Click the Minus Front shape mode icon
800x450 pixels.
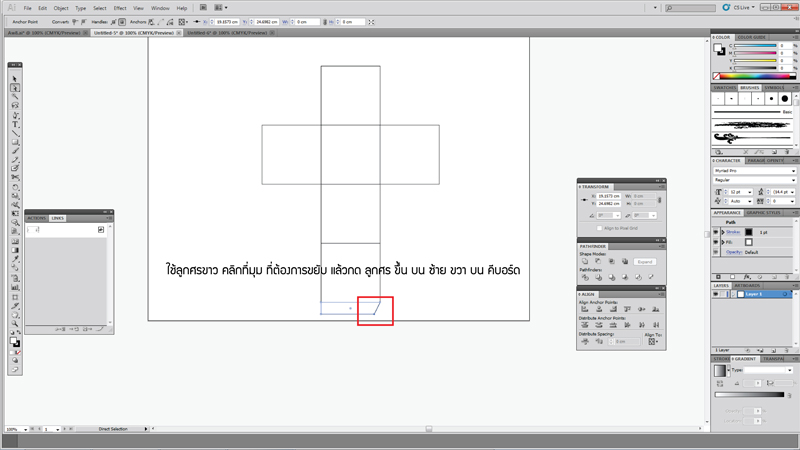[x=598, y=261]
